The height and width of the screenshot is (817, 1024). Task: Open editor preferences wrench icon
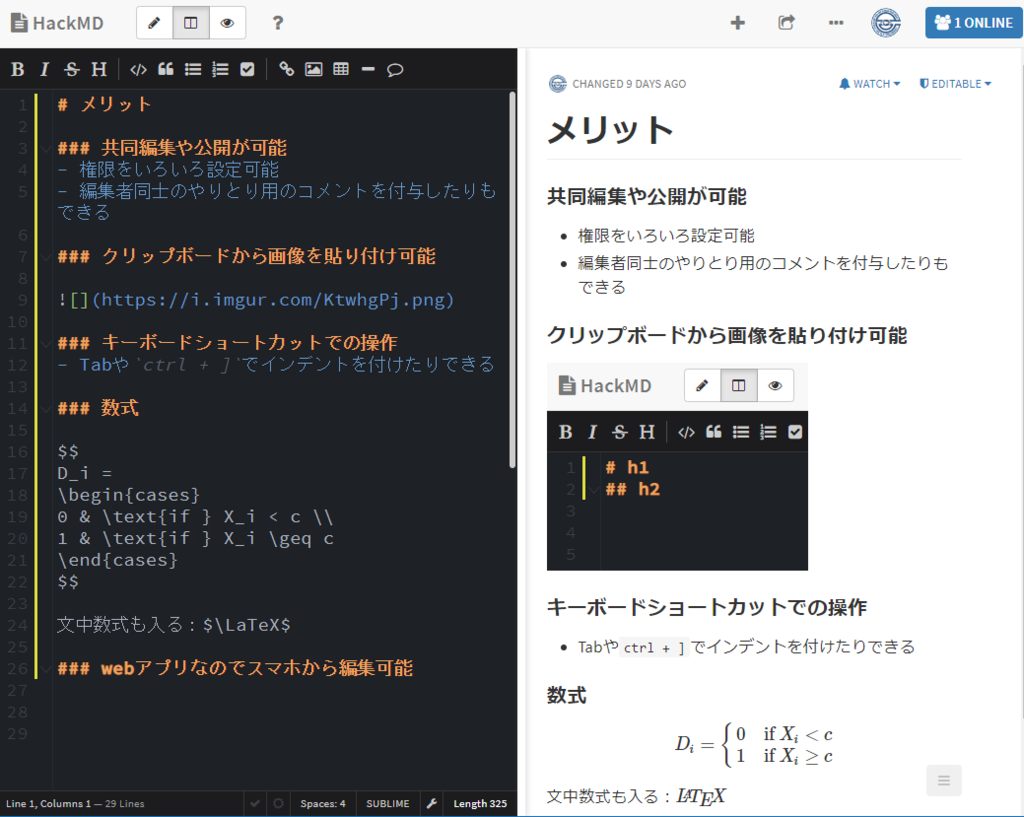(431, 803)
